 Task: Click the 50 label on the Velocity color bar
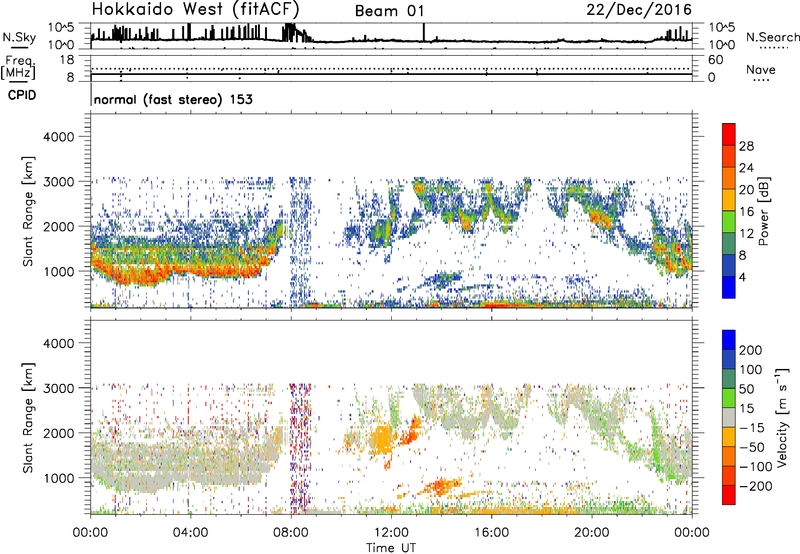[746, 389]
